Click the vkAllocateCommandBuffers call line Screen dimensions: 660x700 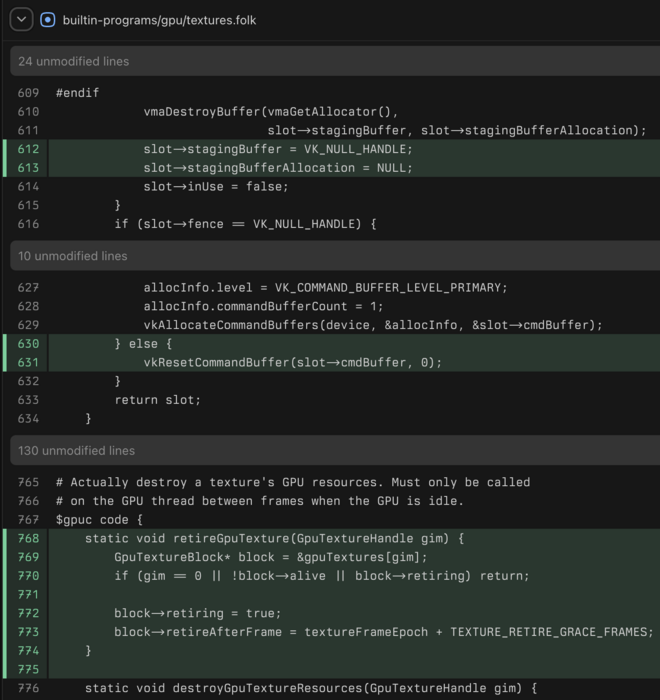(373, 325)
